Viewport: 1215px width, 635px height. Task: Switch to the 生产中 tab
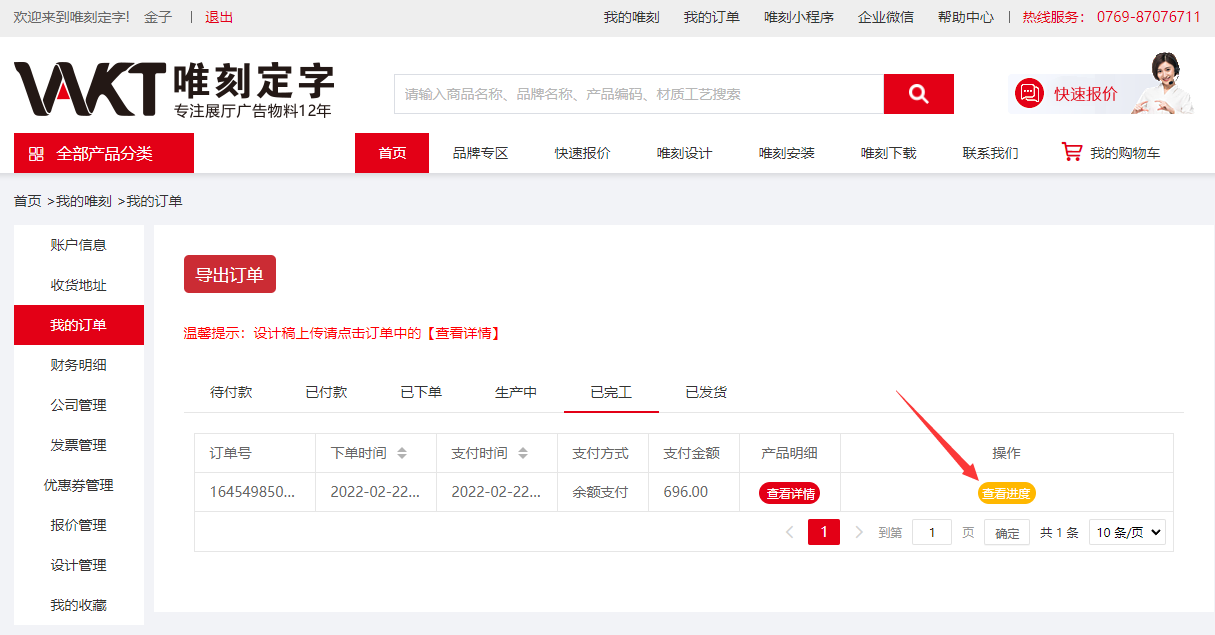coord(516,392)
